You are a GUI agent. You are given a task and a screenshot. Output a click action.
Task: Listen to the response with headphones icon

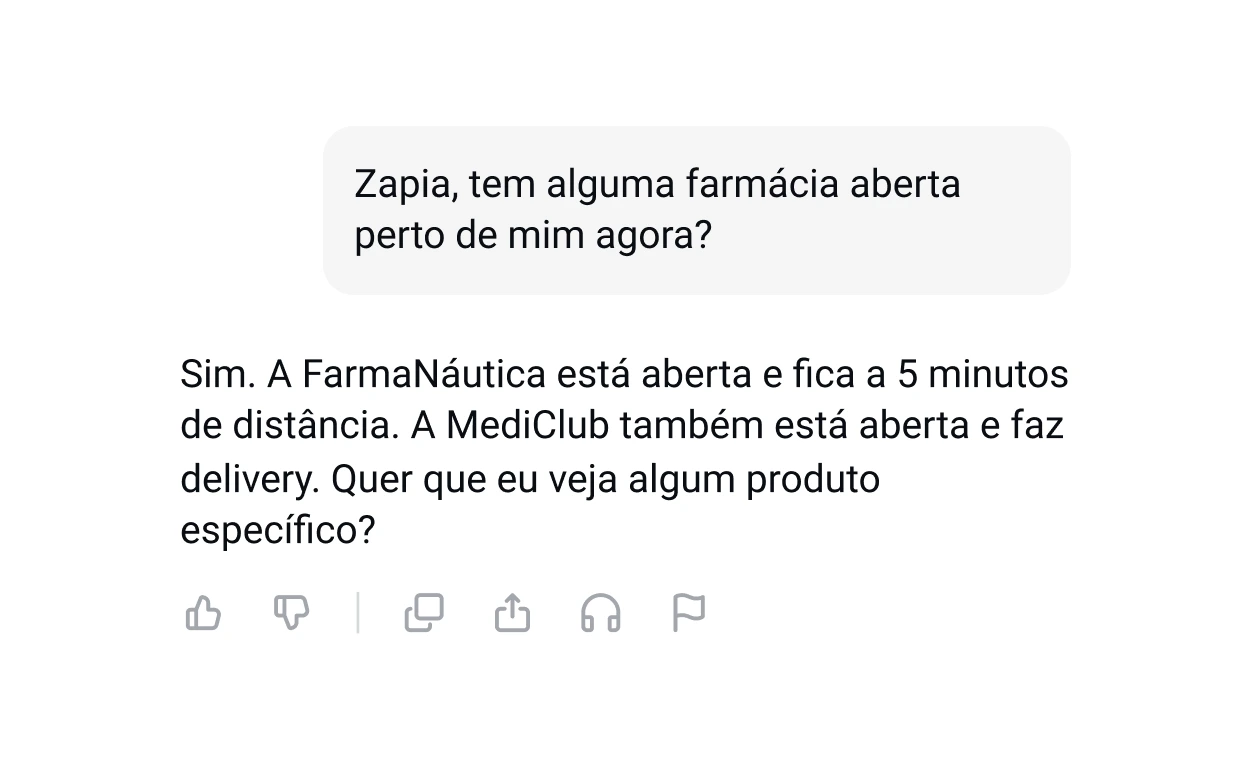click(600, 613)
